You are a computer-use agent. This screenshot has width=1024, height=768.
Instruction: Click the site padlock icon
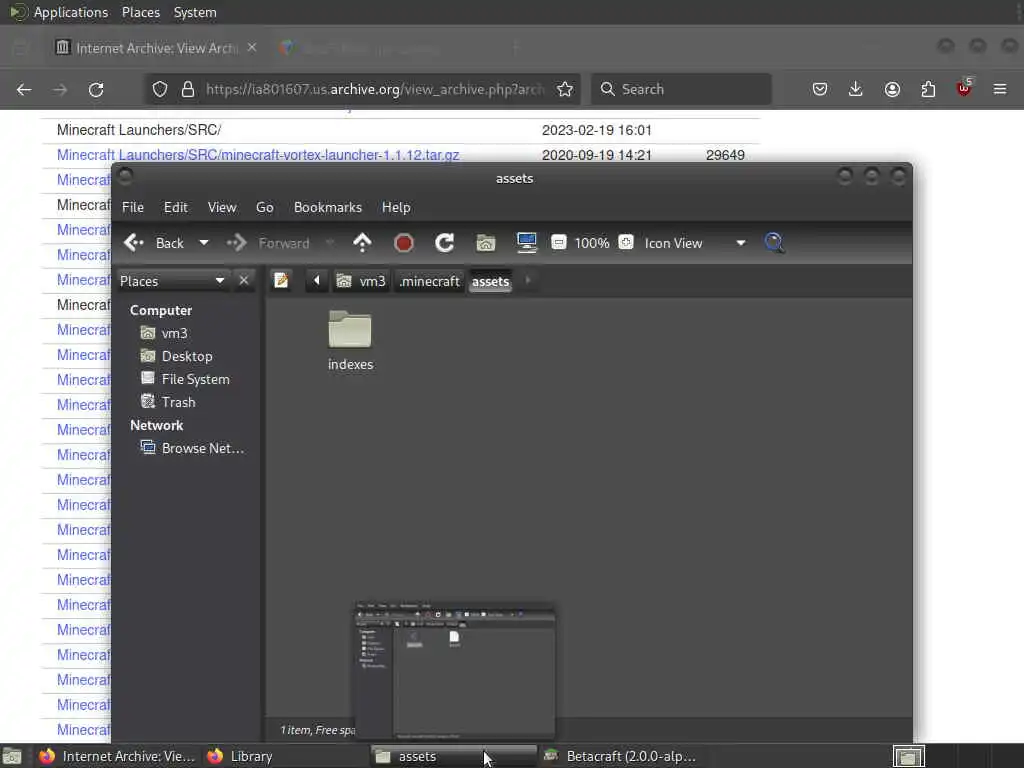tap(187, 89)
